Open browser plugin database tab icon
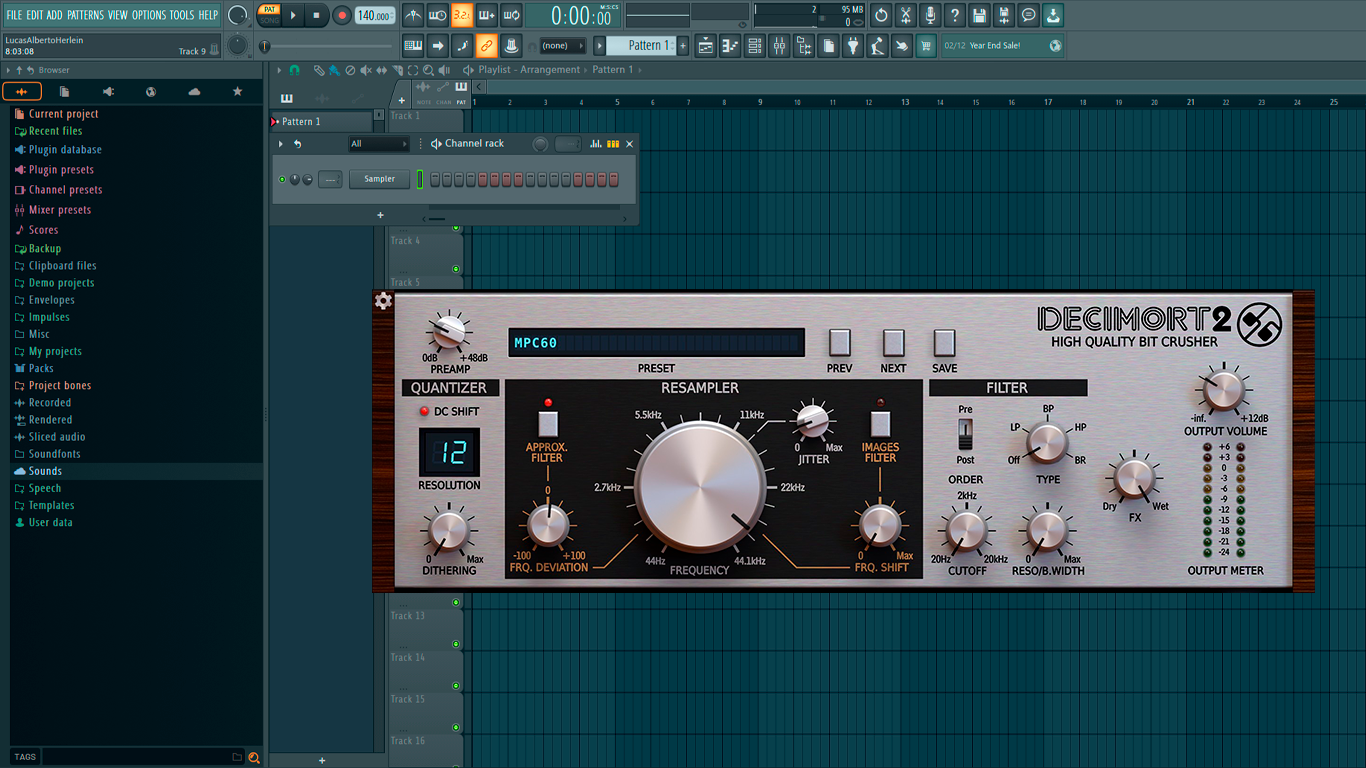Image resolution: width=1366 pixels, height=768 pixels. (x=108, y=92)
